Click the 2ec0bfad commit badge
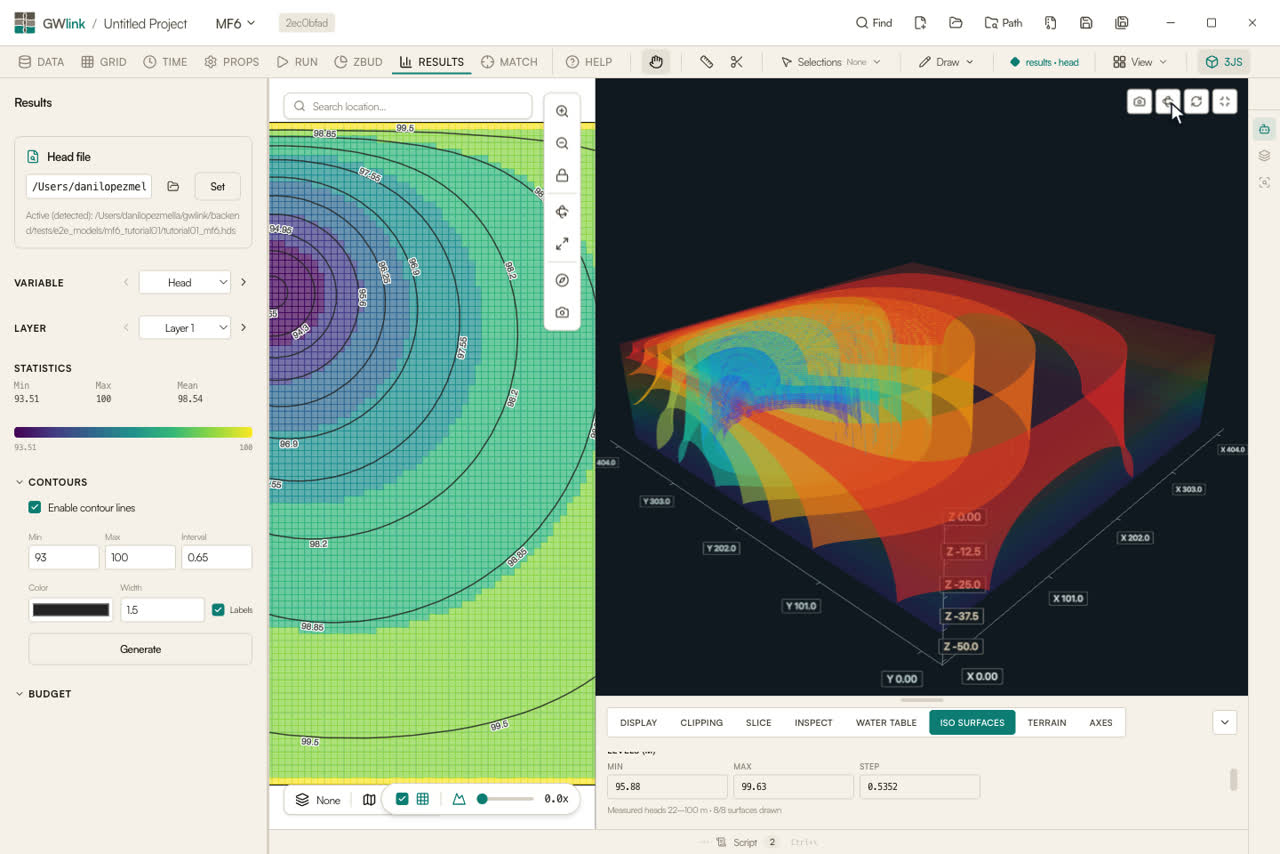Screen dimensions: 1280x854 pos(307,23)
